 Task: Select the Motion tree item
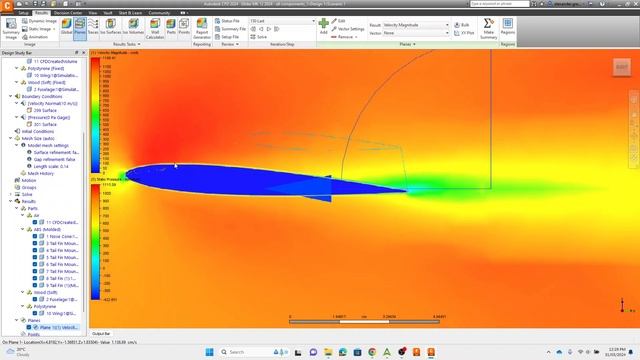[x=29, y=180]
